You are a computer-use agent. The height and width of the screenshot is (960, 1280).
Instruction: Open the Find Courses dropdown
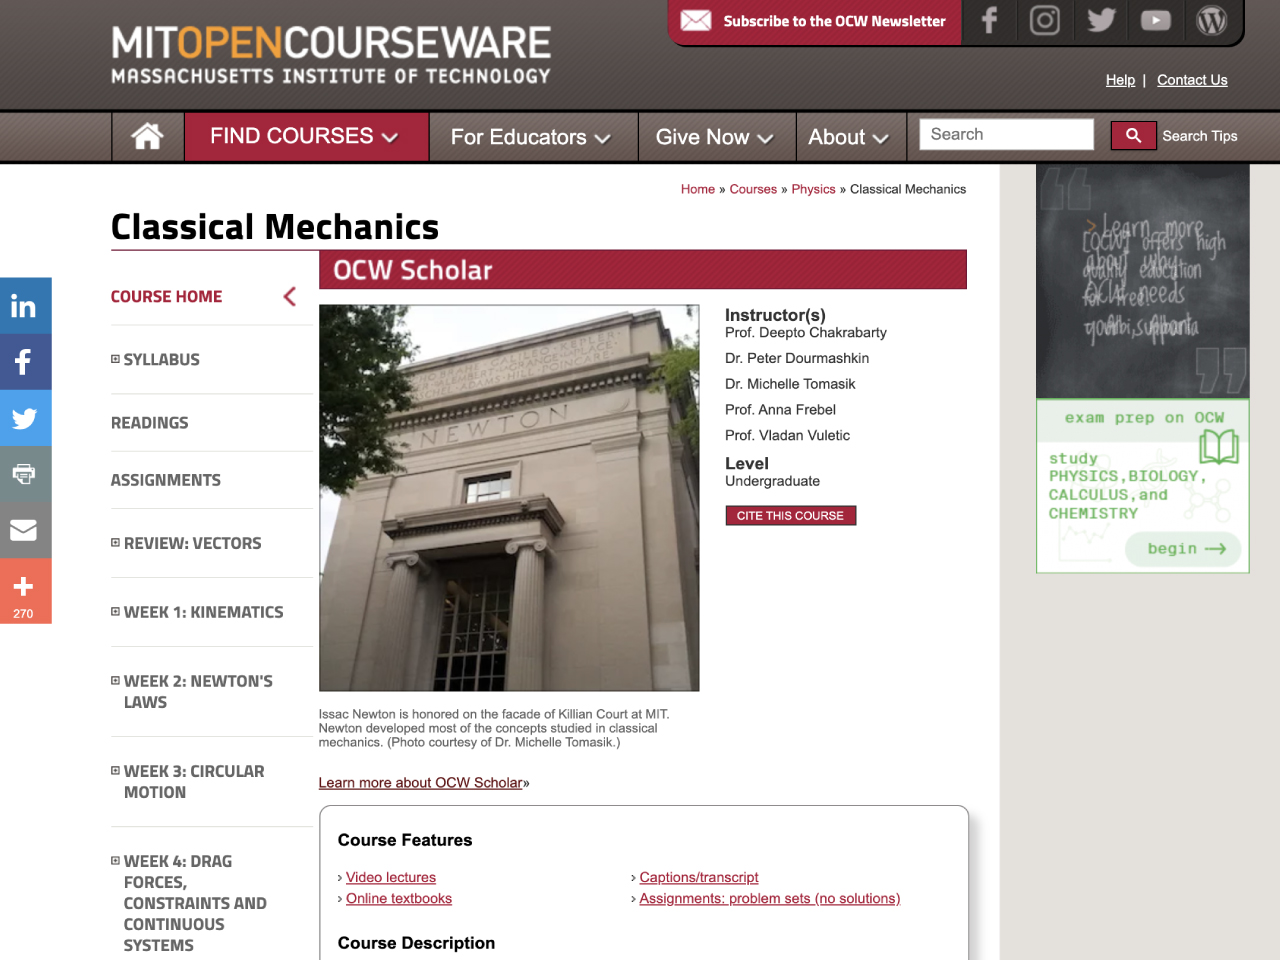(x=306, y=136)
